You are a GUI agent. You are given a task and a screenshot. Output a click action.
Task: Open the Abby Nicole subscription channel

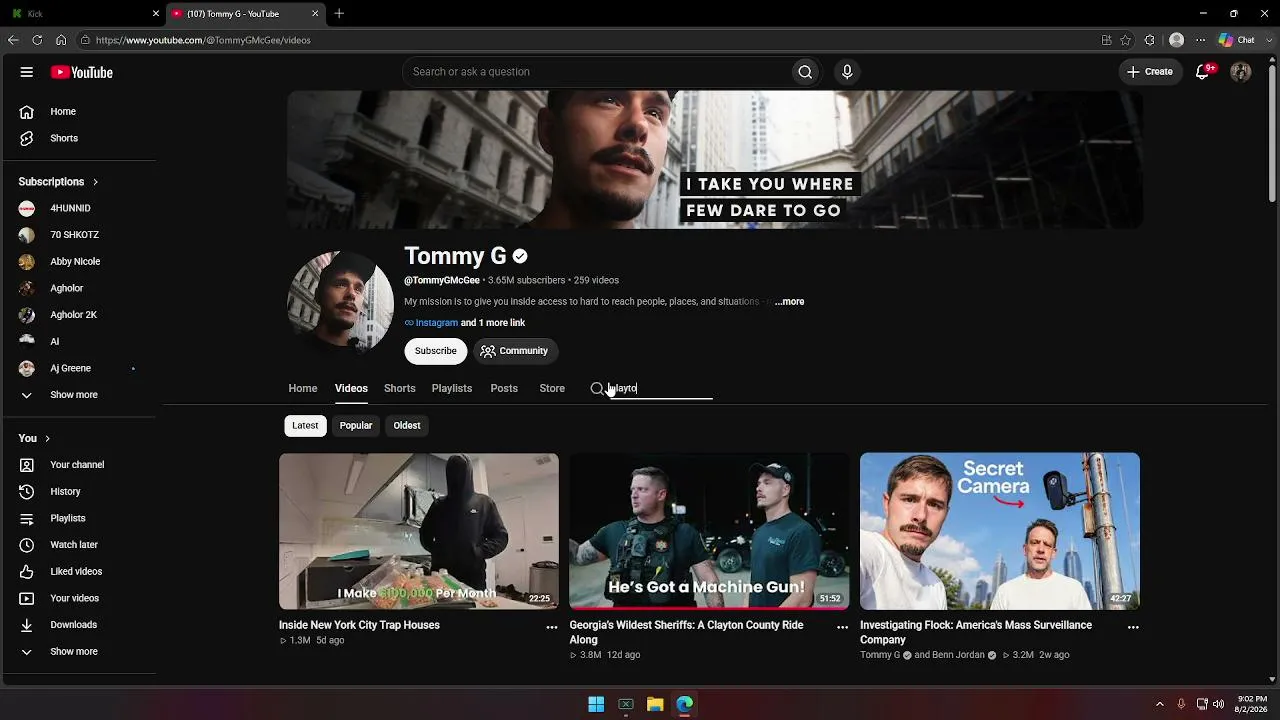coord(75,262)
